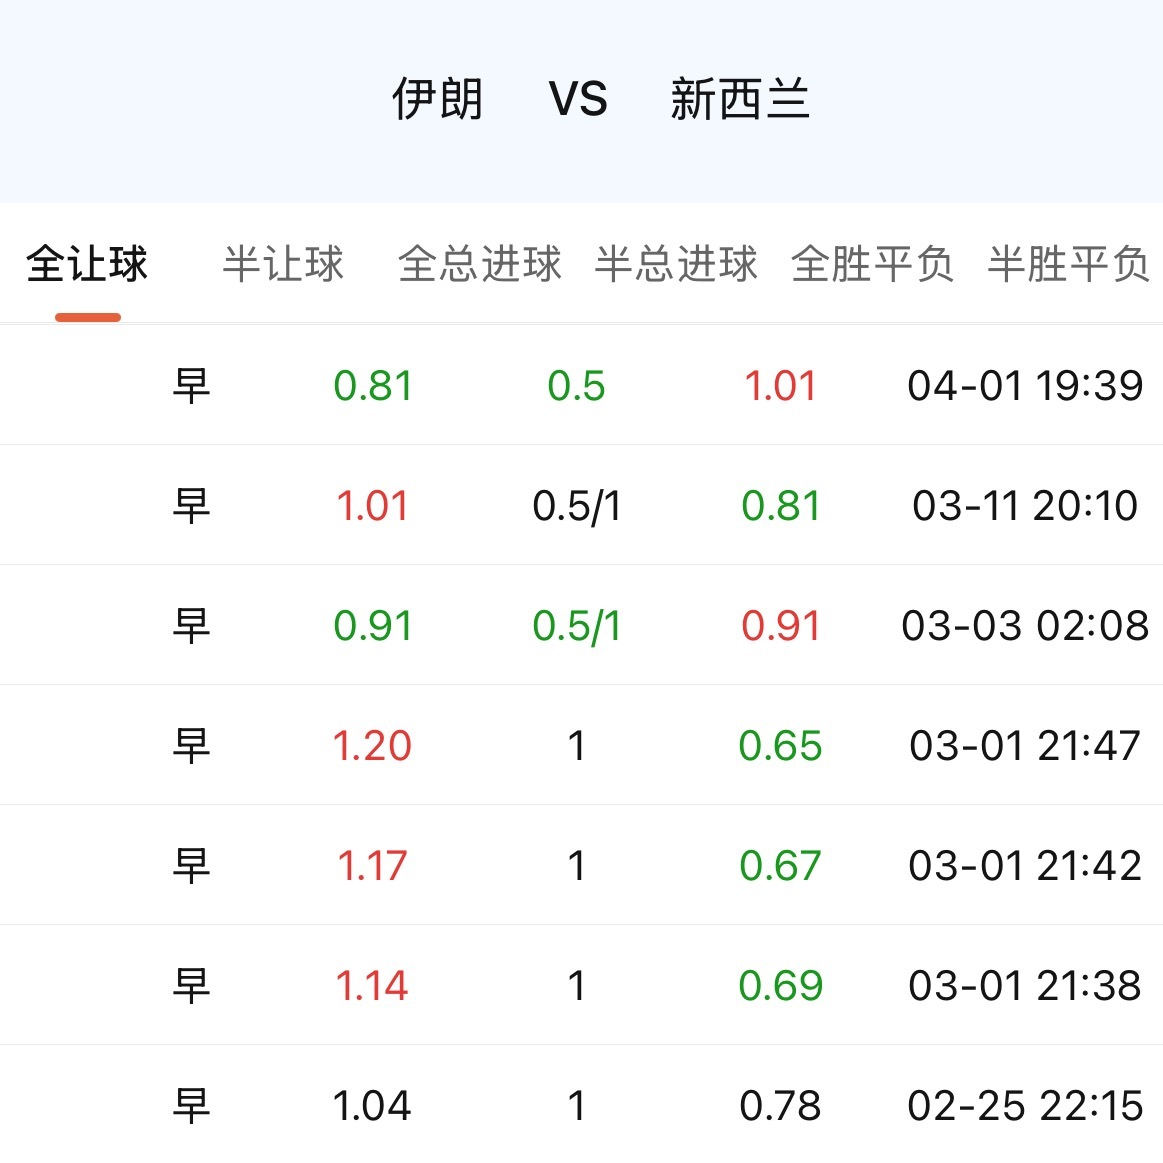Select timestamp 02-25 22:15
This screenshot has width=1163, height=1163.
click(x=1025, y=1106)
